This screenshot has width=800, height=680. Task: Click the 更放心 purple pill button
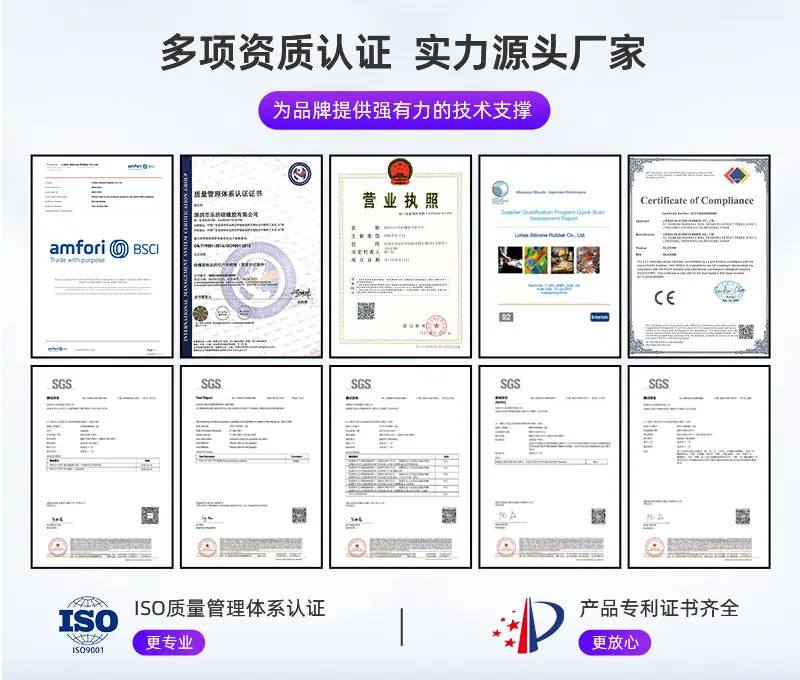tap(615, 642)
